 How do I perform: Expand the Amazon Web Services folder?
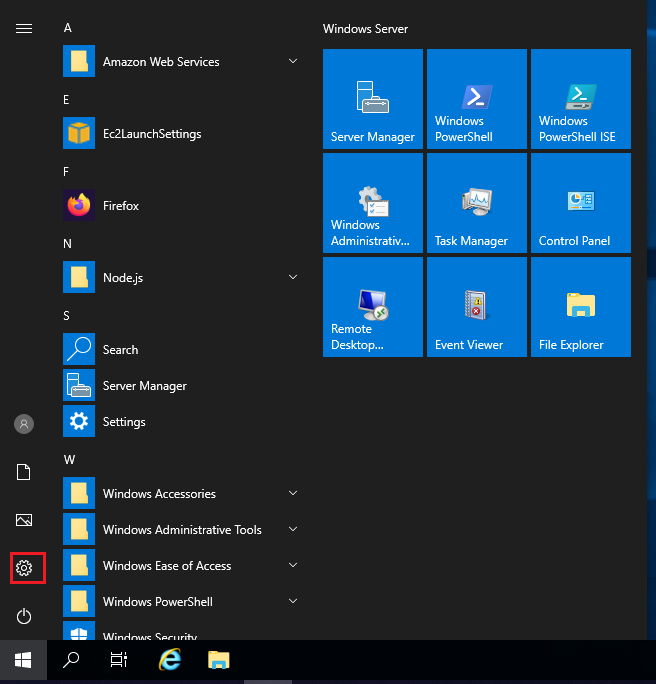point(182,61)
